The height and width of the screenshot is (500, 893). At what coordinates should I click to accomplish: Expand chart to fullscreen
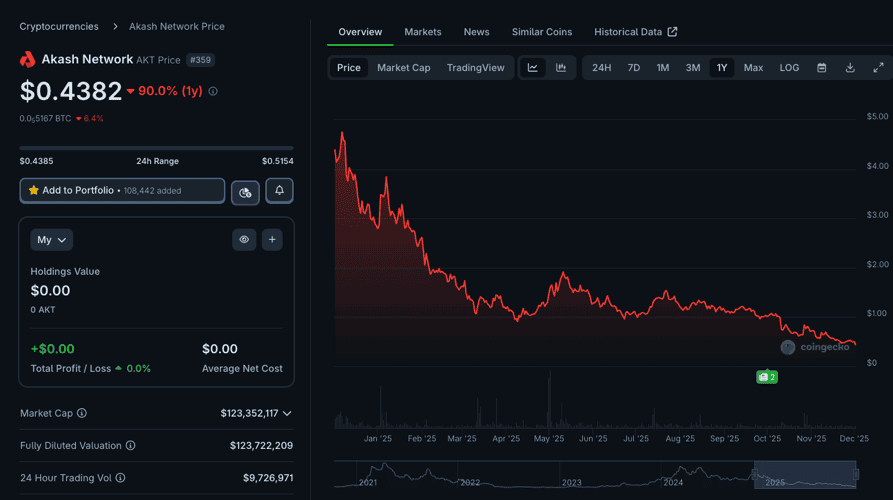coord(878,68)
